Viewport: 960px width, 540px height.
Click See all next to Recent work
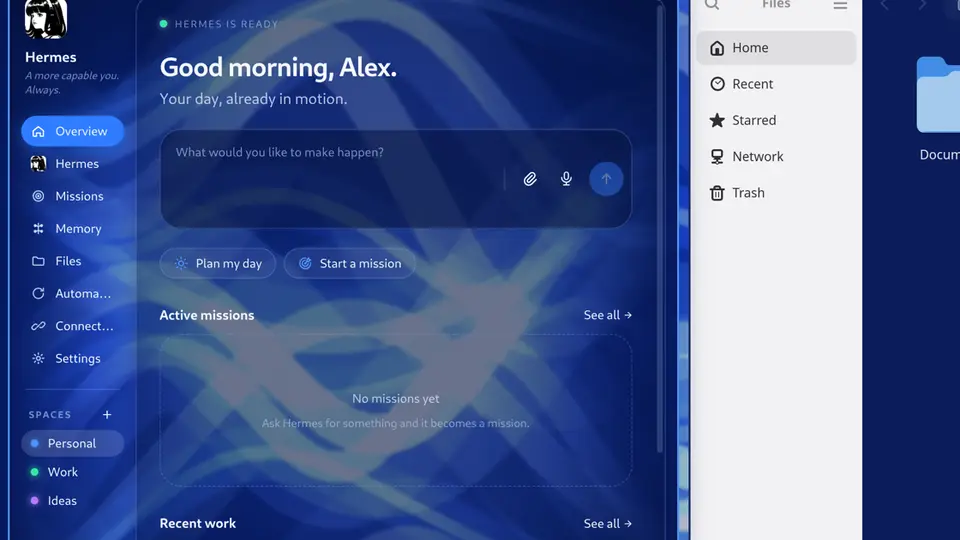click(607, 523)
